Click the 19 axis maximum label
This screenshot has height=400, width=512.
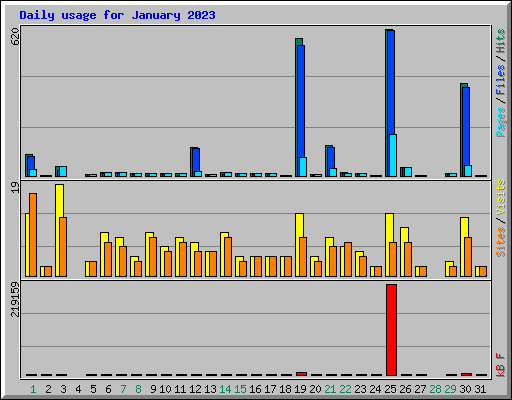pyautogui.click(x=15, y=187)
